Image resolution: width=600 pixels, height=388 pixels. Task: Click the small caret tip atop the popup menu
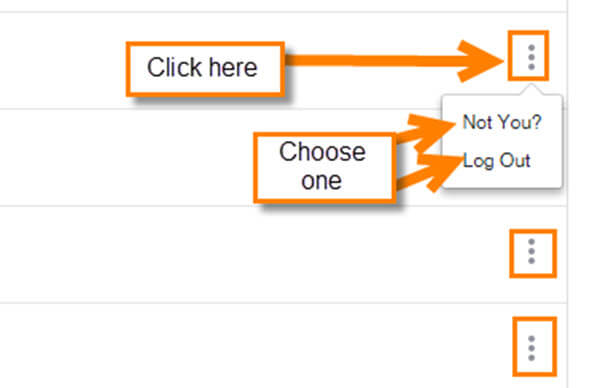tap(531, 90)
